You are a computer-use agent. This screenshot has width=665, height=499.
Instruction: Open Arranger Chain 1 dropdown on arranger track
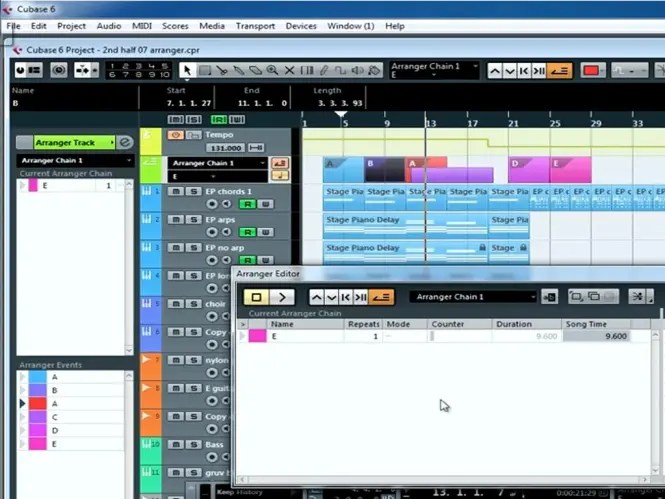point(218,163)
